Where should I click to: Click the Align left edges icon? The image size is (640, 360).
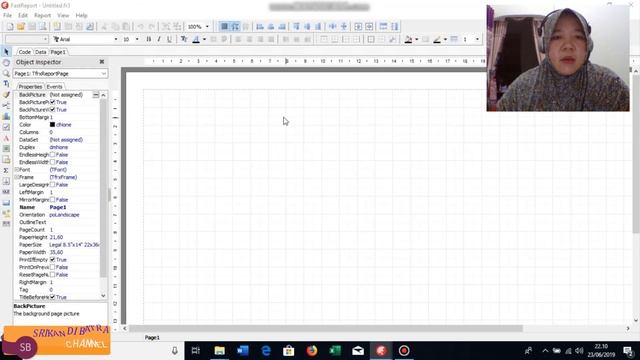(x=260, y=27)
